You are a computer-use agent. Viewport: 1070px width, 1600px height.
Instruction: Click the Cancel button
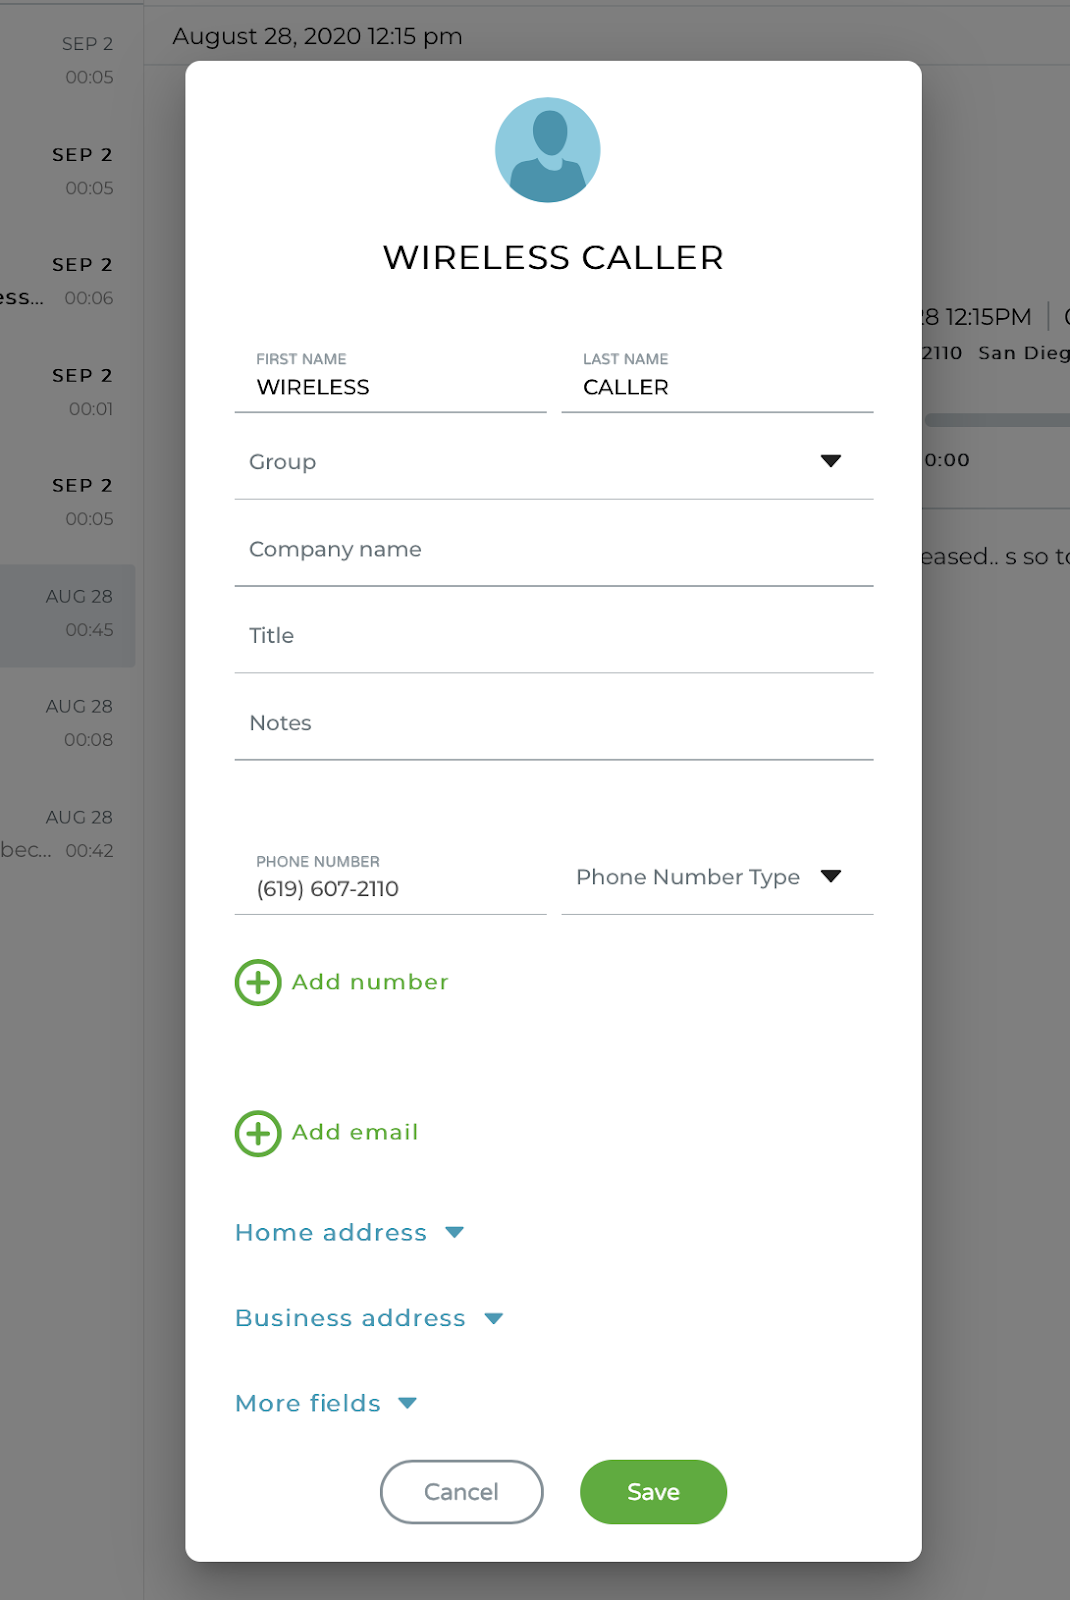tap(461, 1492)
